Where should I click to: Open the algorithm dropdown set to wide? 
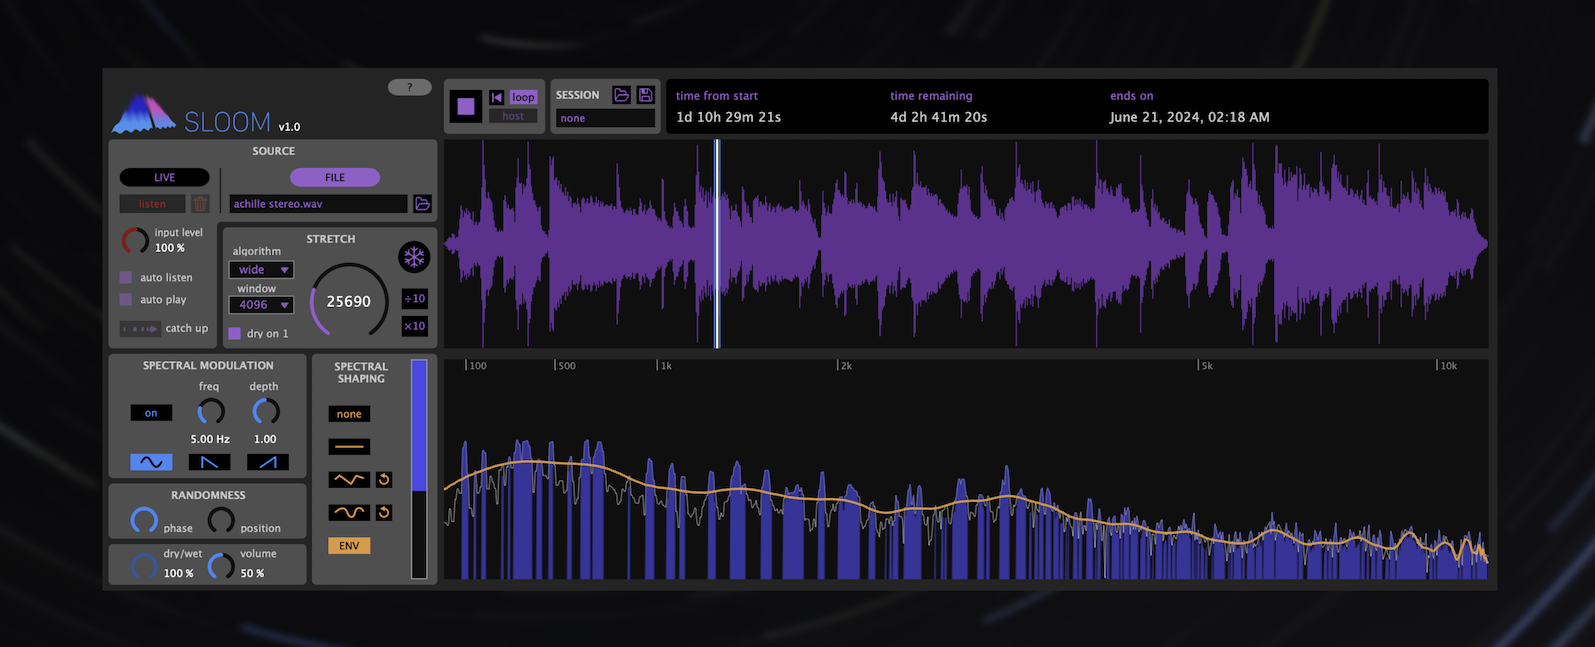pos(261,270)
